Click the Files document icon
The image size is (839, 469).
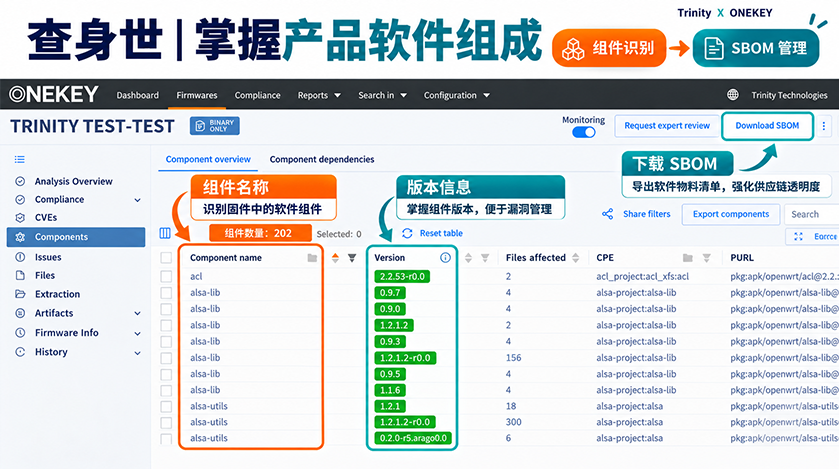(x=20, y=275)
